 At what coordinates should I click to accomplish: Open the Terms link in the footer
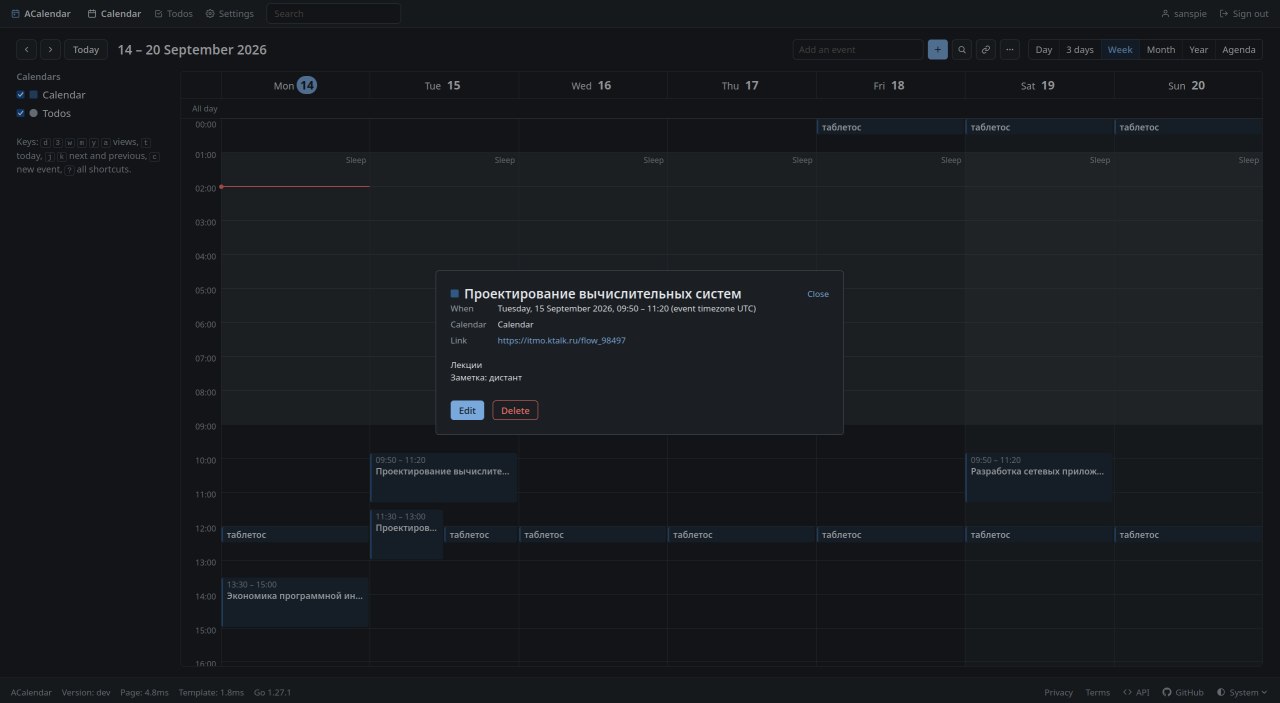point(1098,692)
